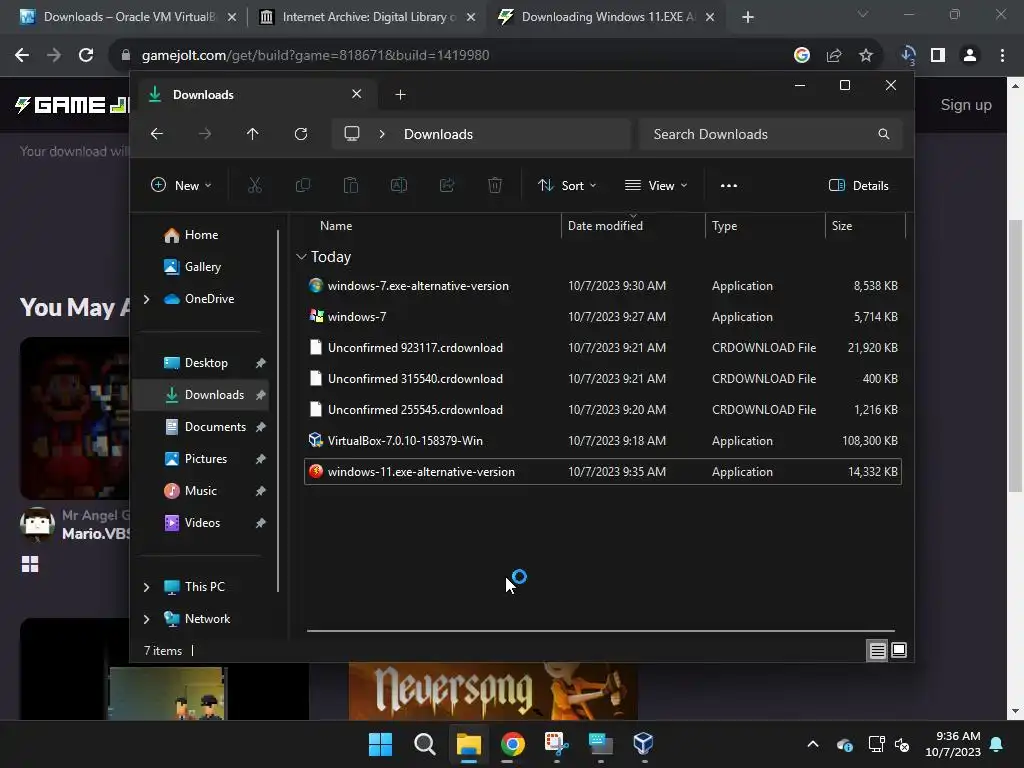
Task: Click the Neversong game thumbnail on Game Jolt
Action: pyautogui.click(x=493, y=691)
